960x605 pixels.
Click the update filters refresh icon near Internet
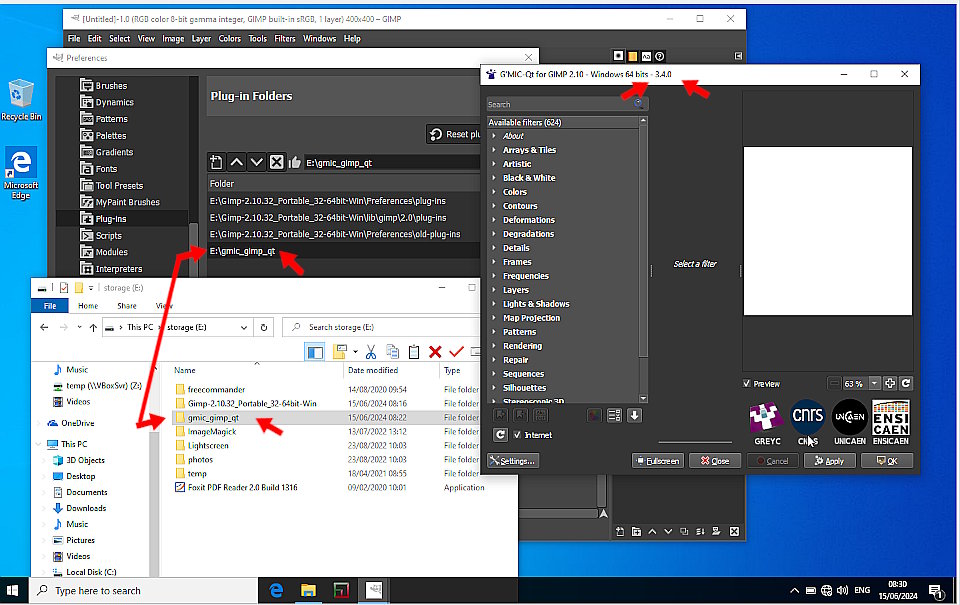500,435
